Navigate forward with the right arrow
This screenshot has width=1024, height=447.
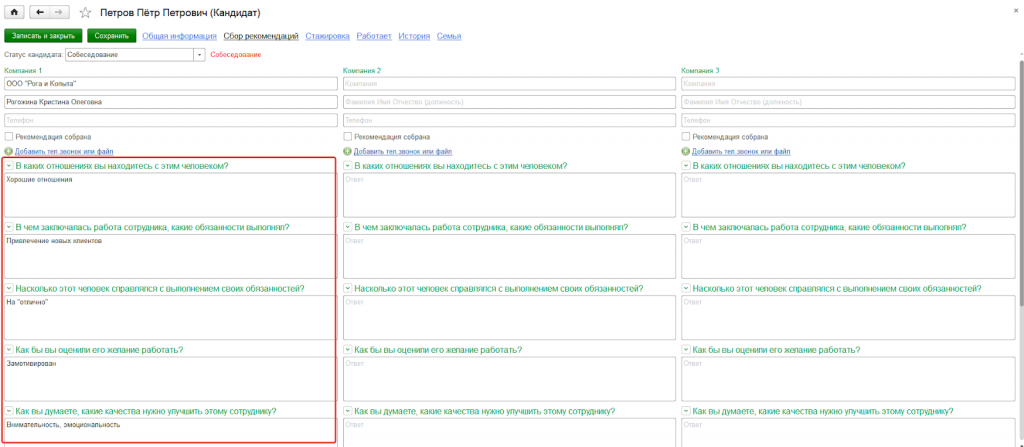pos(59,12)
